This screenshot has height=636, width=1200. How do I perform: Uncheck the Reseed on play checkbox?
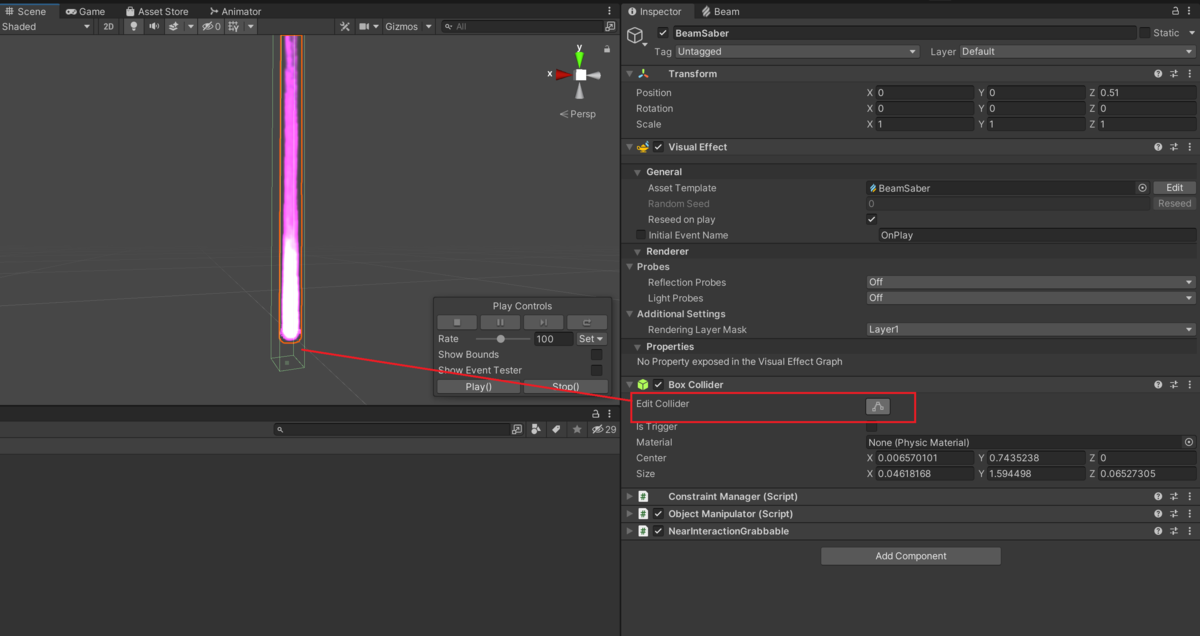[x=872, y=219]
